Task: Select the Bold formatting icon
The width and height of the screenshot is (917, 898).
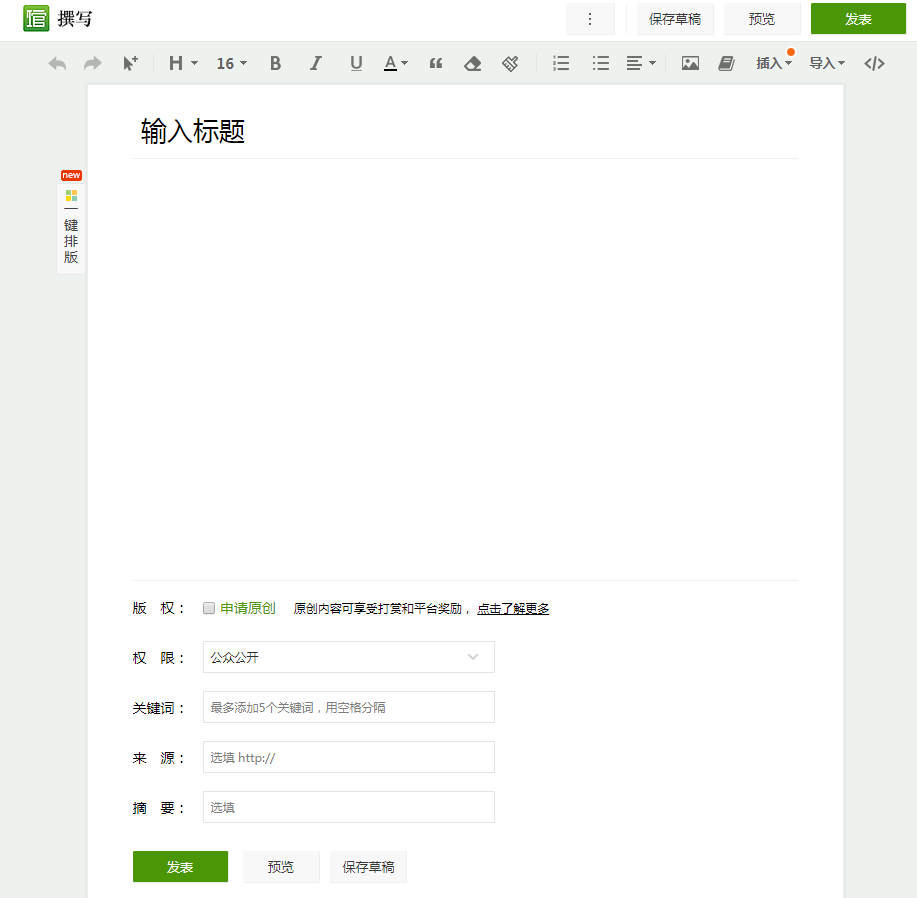Action: [275, 63]
